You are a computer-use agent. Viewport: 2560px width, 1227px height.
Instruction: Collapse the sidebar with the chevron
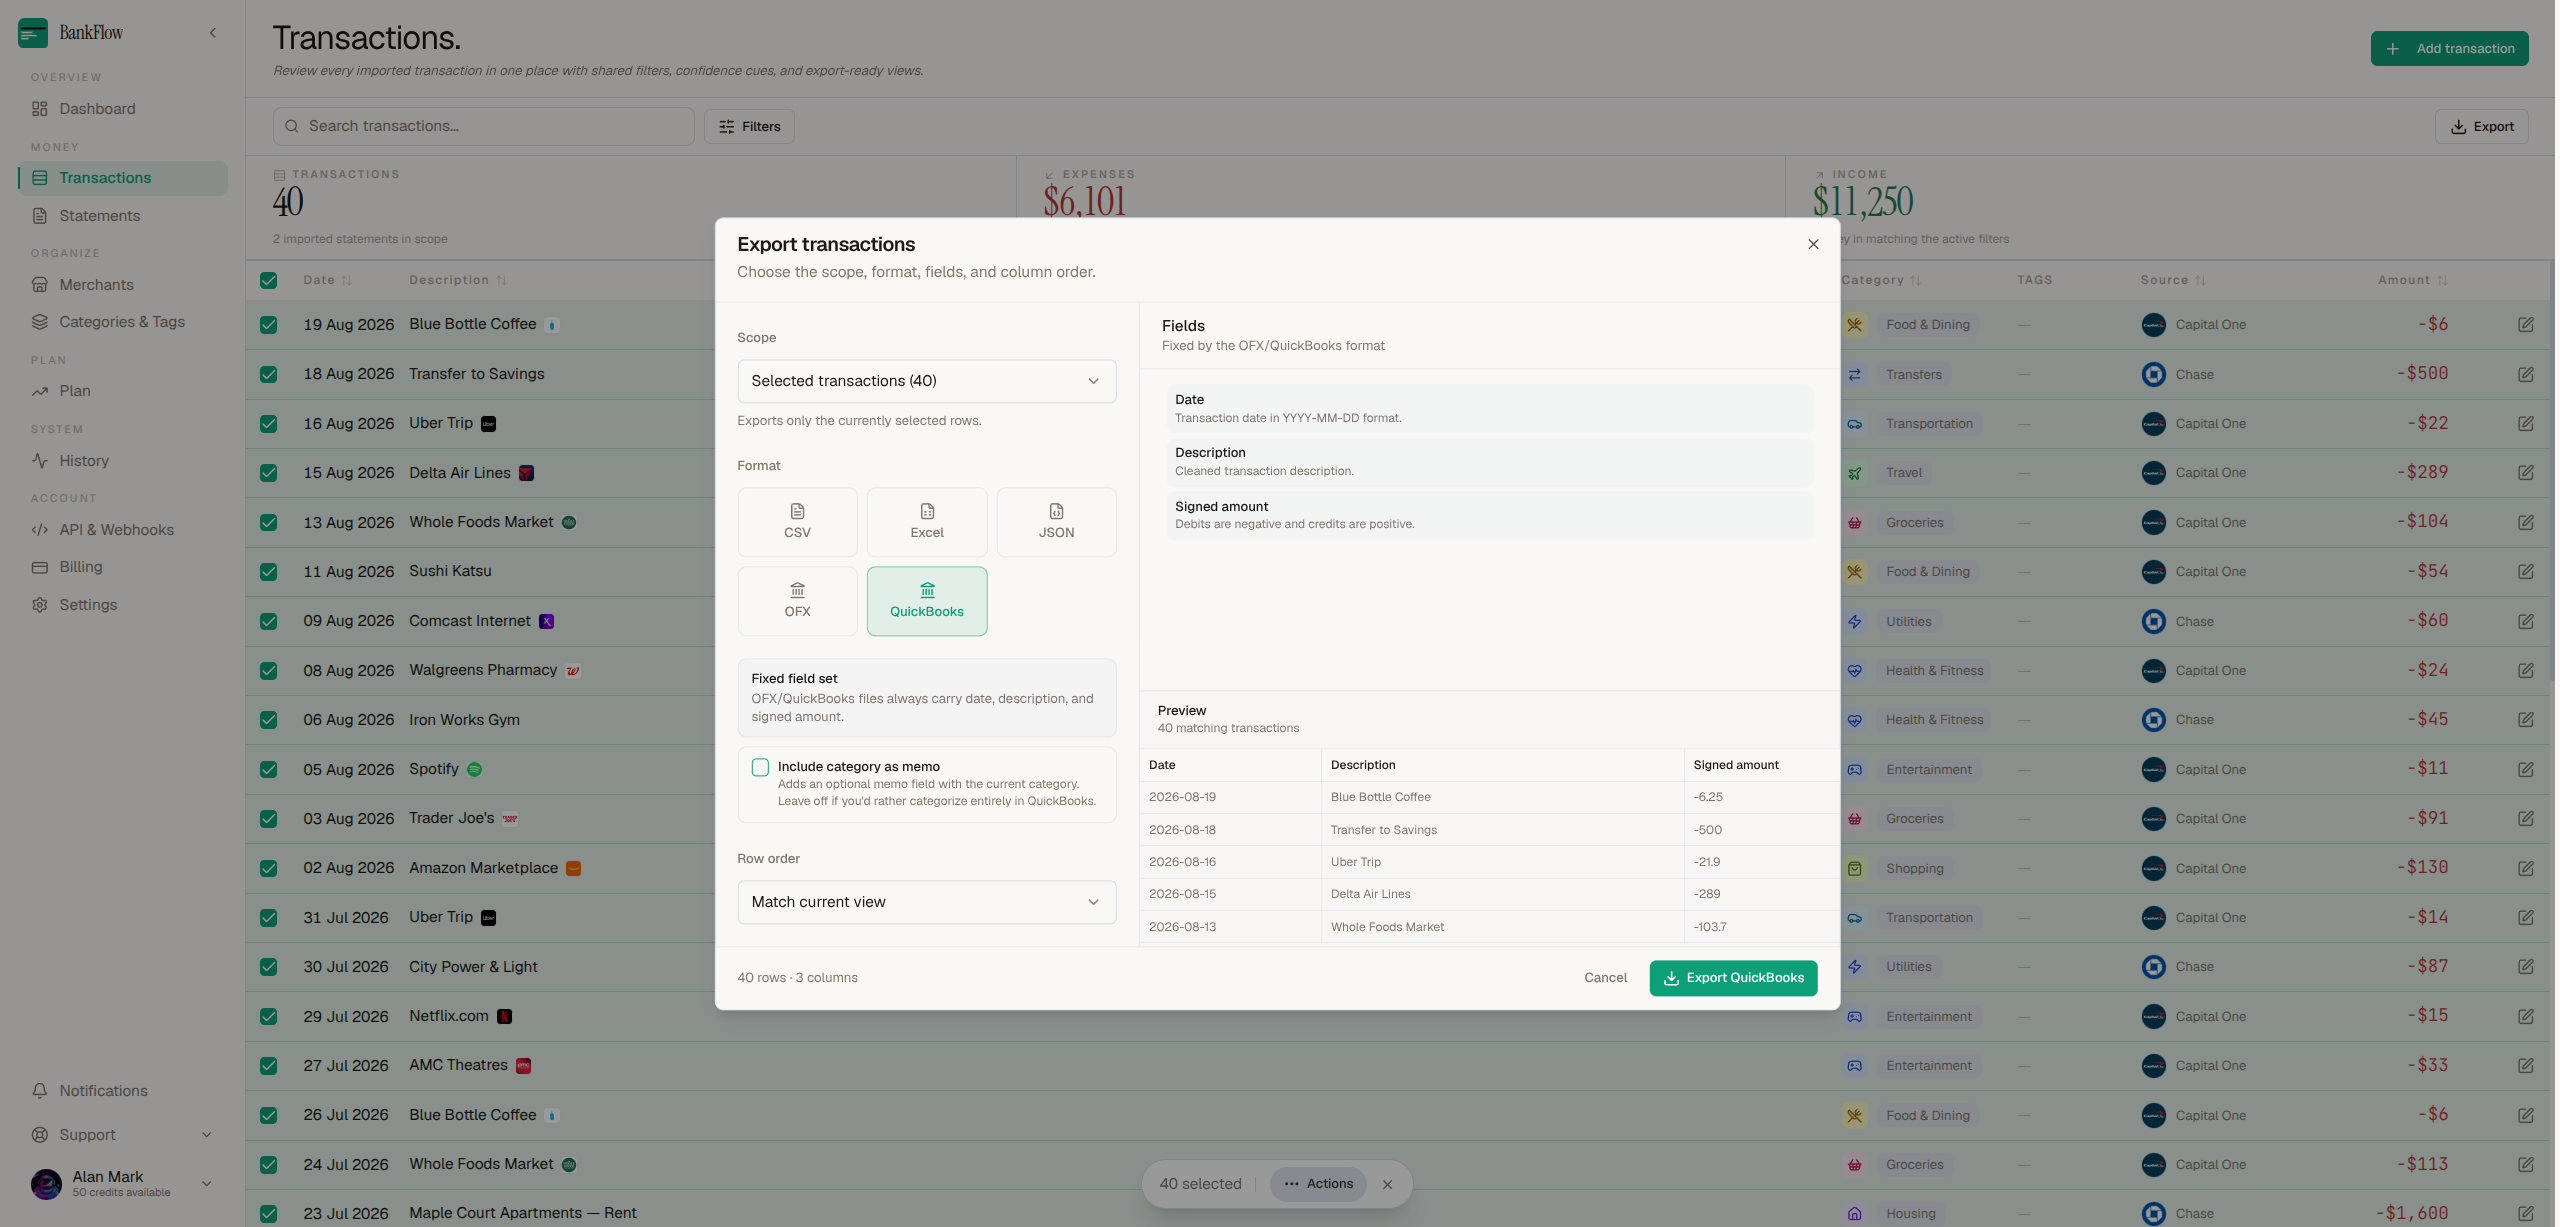[213, 33]
